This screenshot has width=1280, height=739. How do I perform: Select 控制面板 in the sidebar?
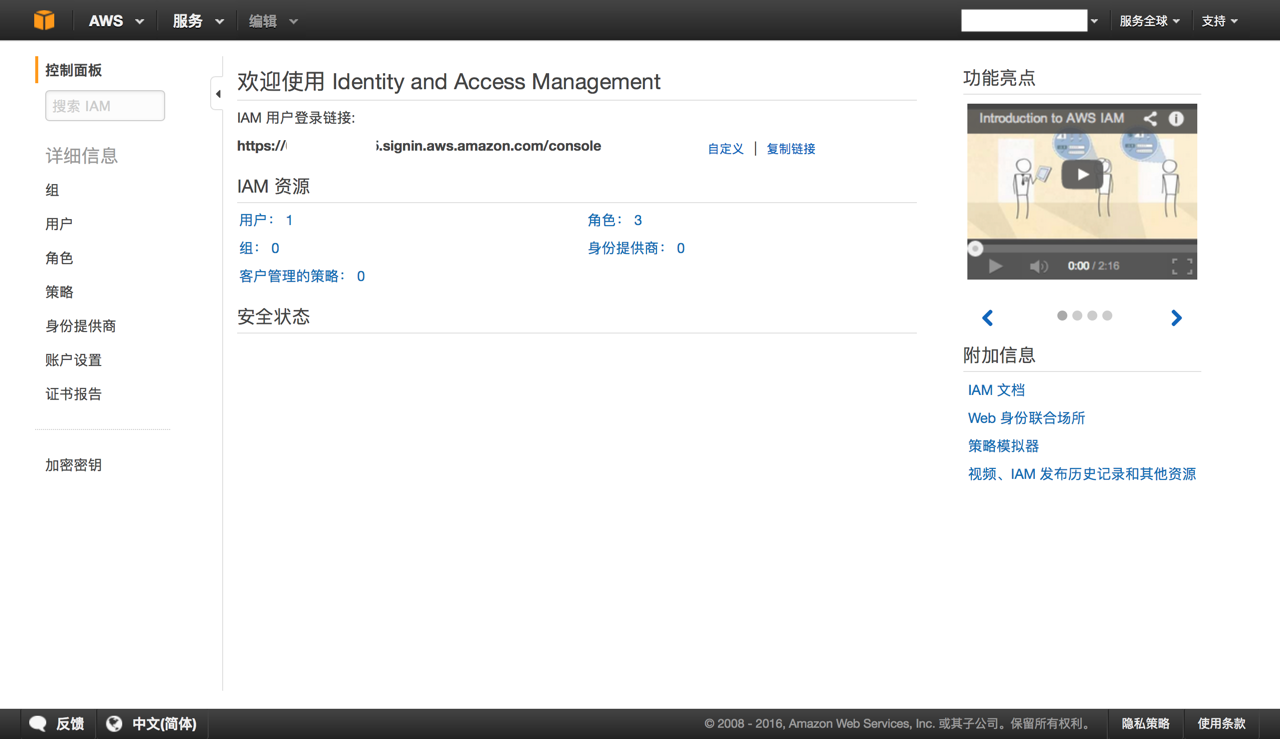[74, 70]
